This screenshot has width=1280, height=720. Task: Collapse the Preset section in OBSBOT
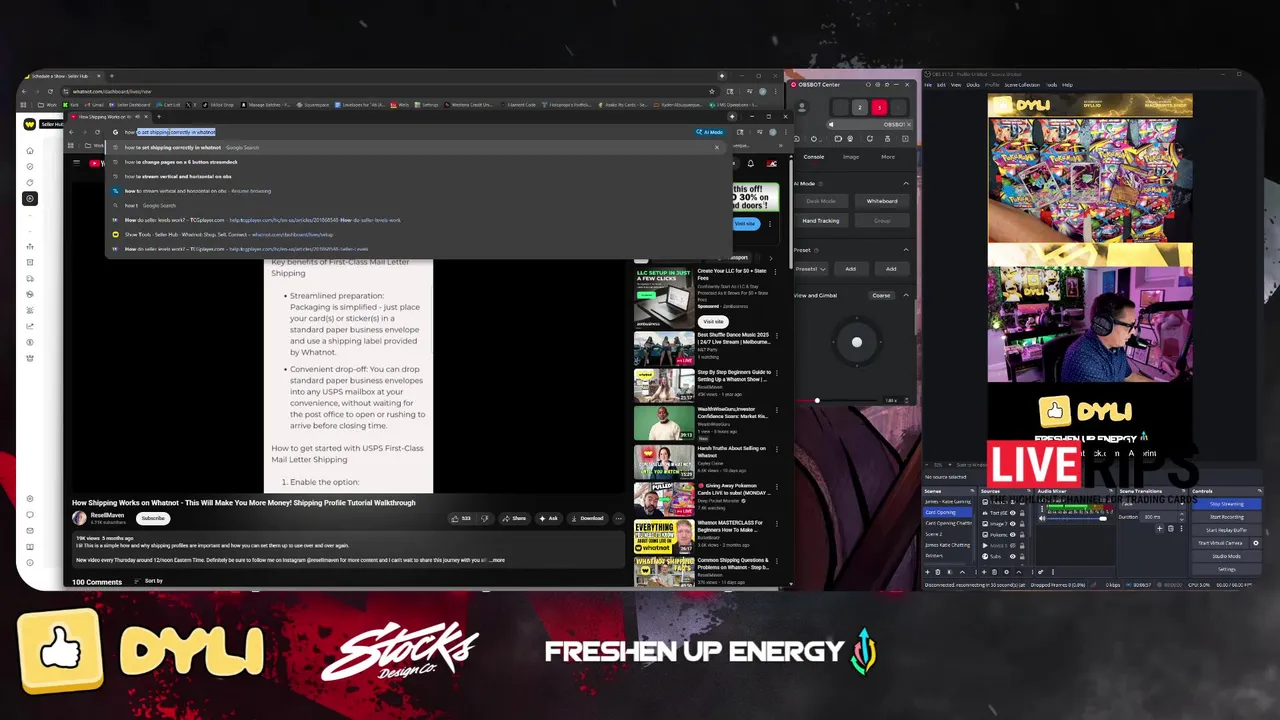[906, 250]
